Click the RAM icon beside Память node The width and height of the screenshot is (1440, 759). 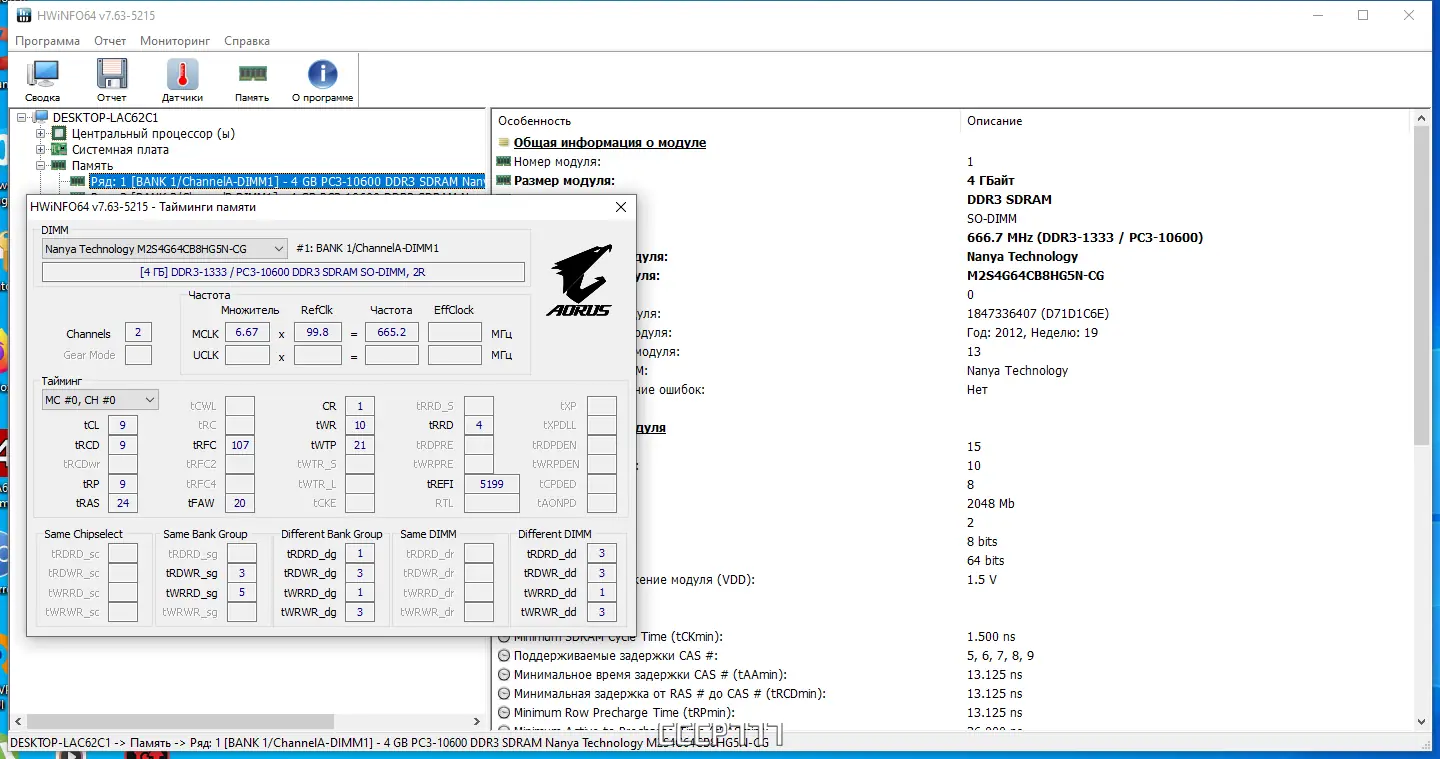tap(59, 166)
